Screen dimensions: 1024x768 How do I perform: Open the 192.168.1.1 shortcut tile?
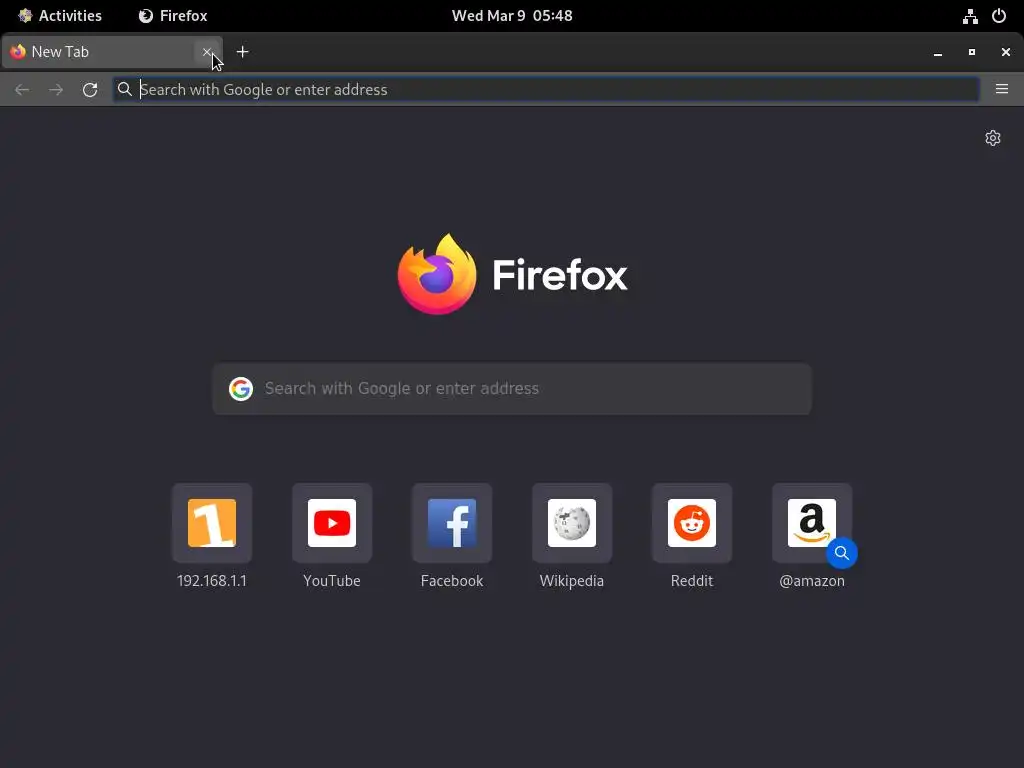[212, 523]
